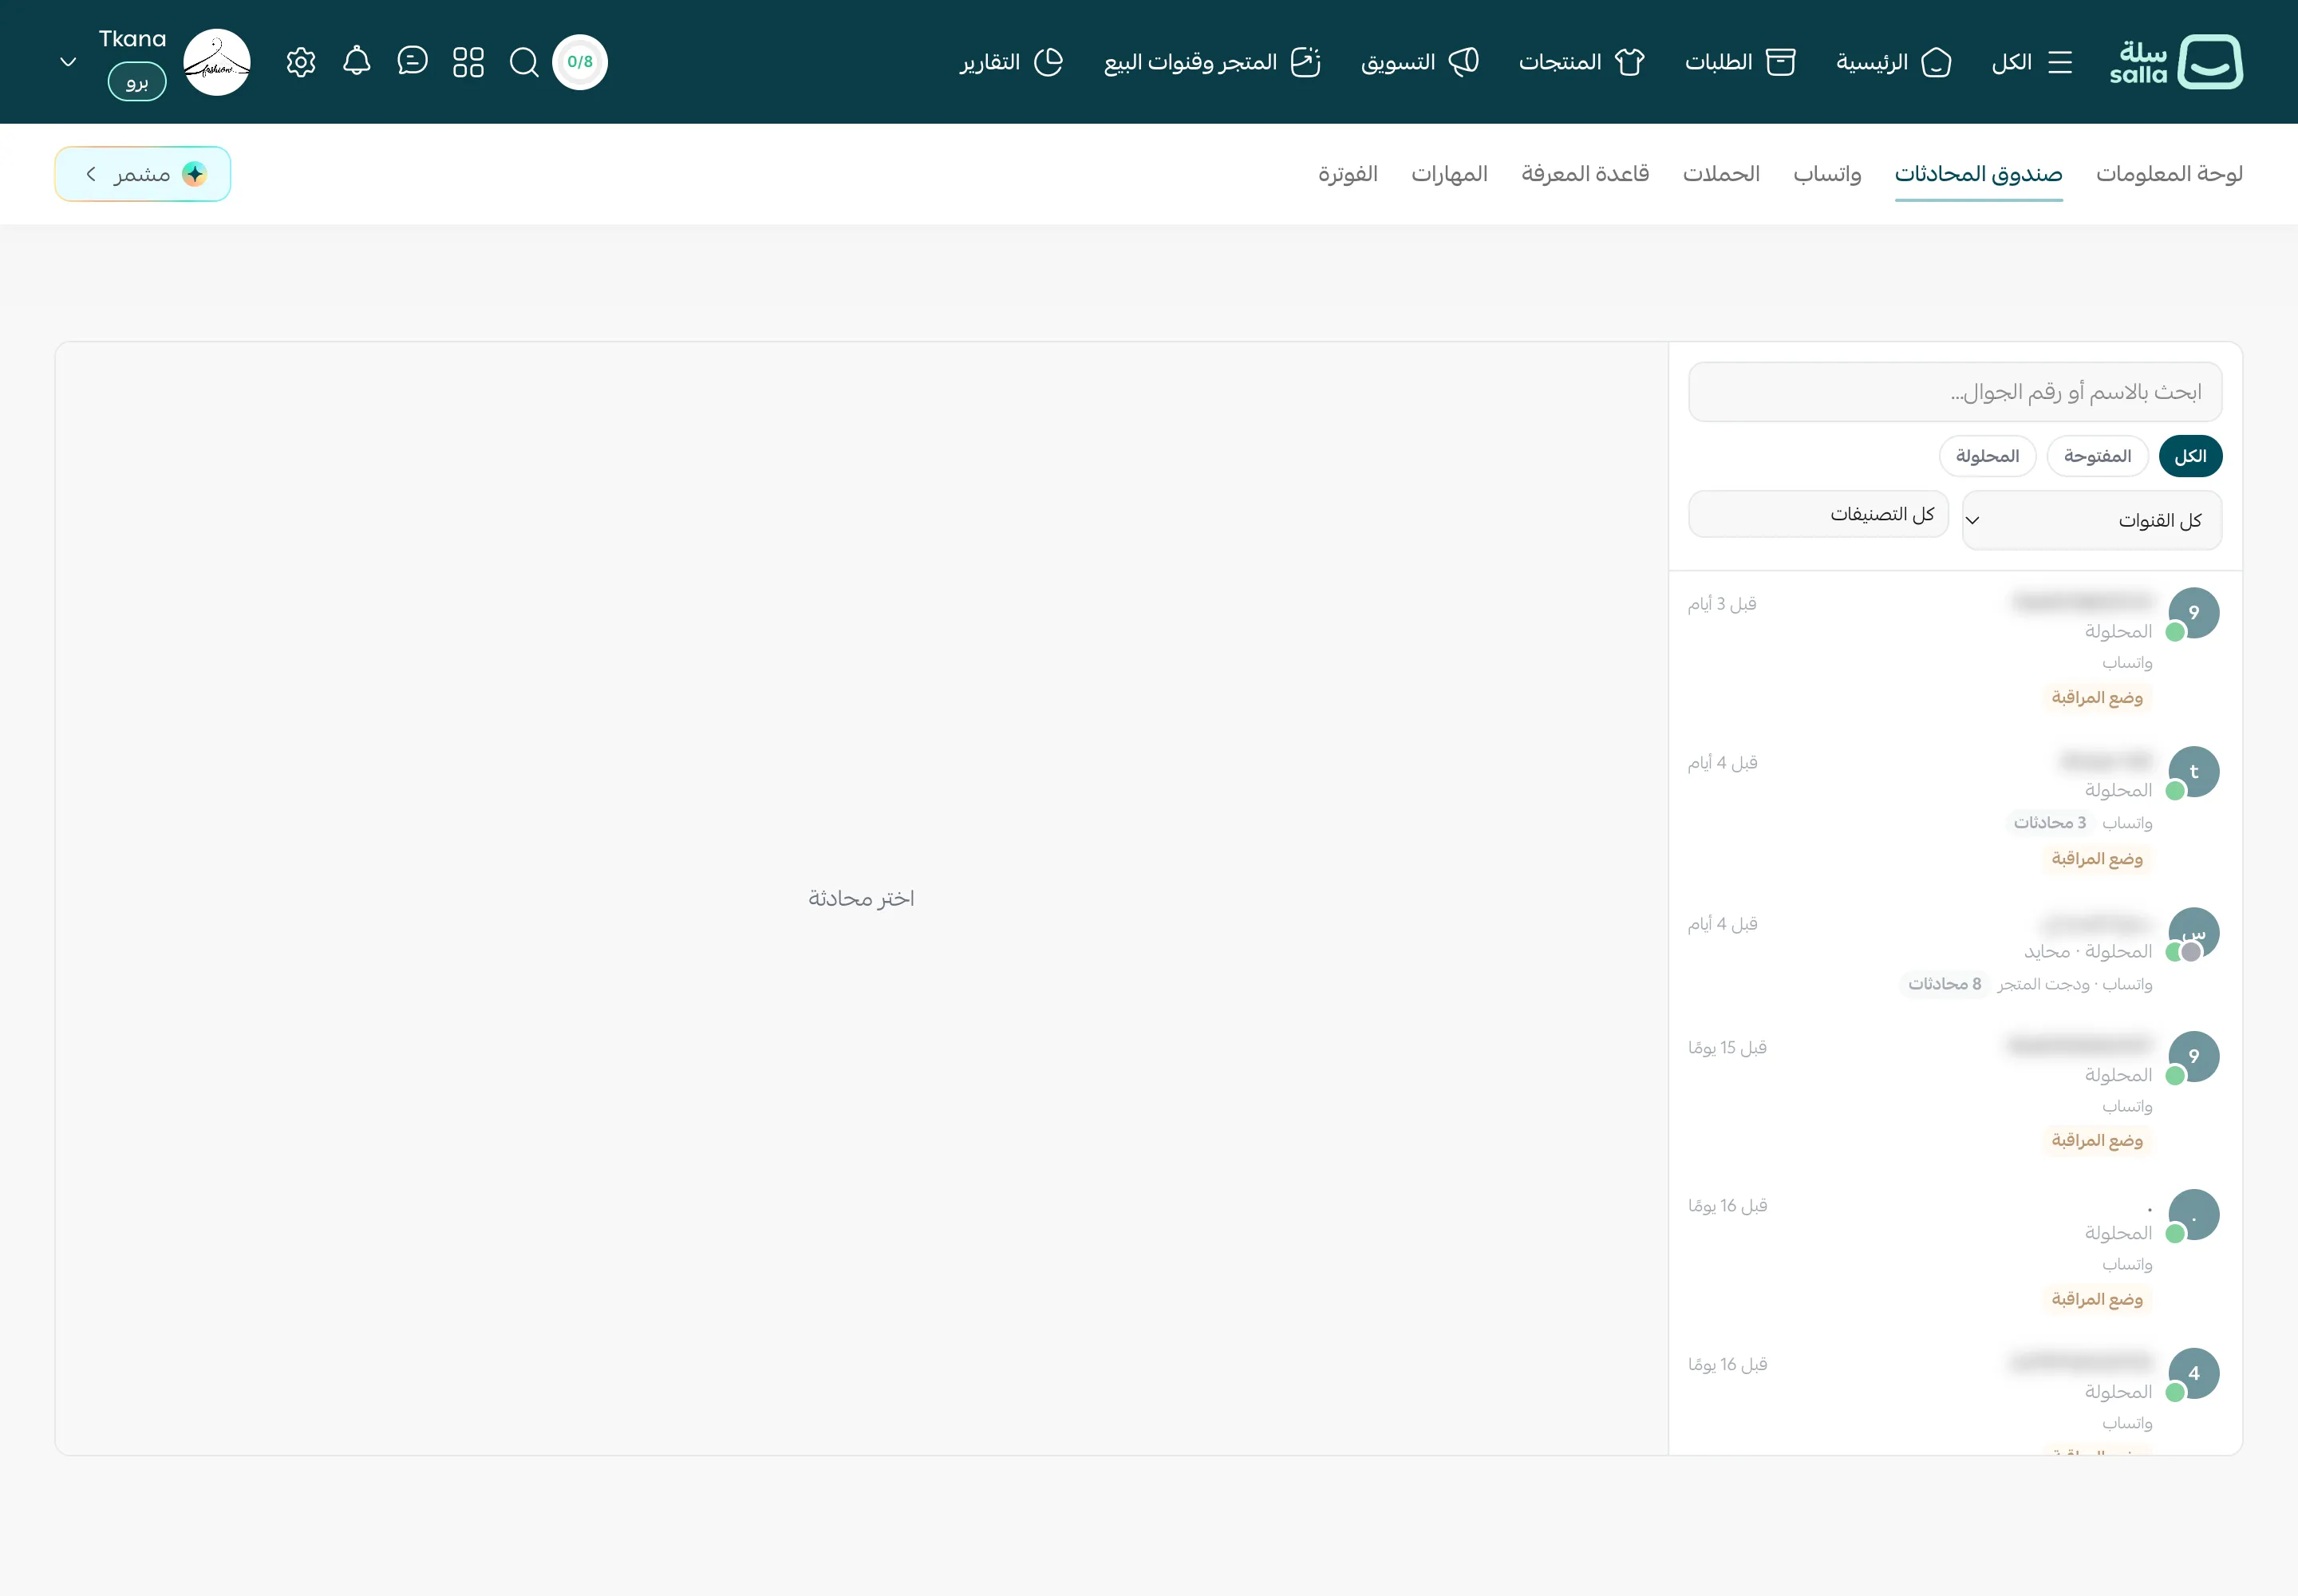Expand the Tkana account dropdown arrow
The width and height of the screenshot is (2298, 1596).
pos(68,62)
